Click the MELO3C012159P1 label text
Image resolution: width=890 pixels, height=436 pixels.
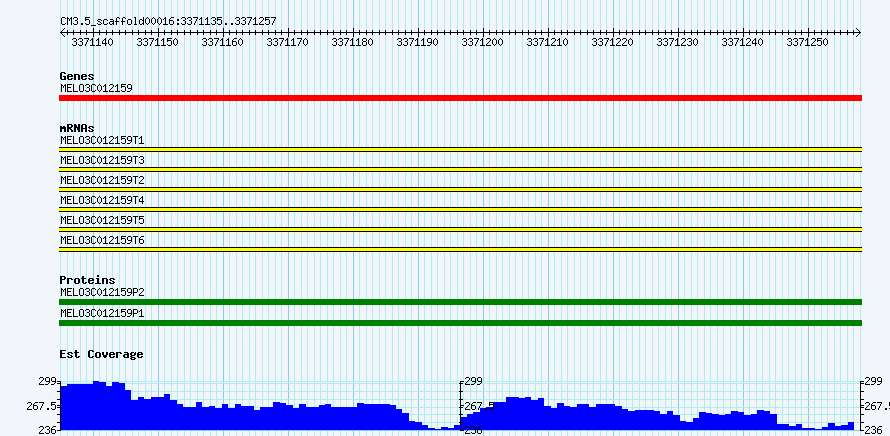pos(102,313)
